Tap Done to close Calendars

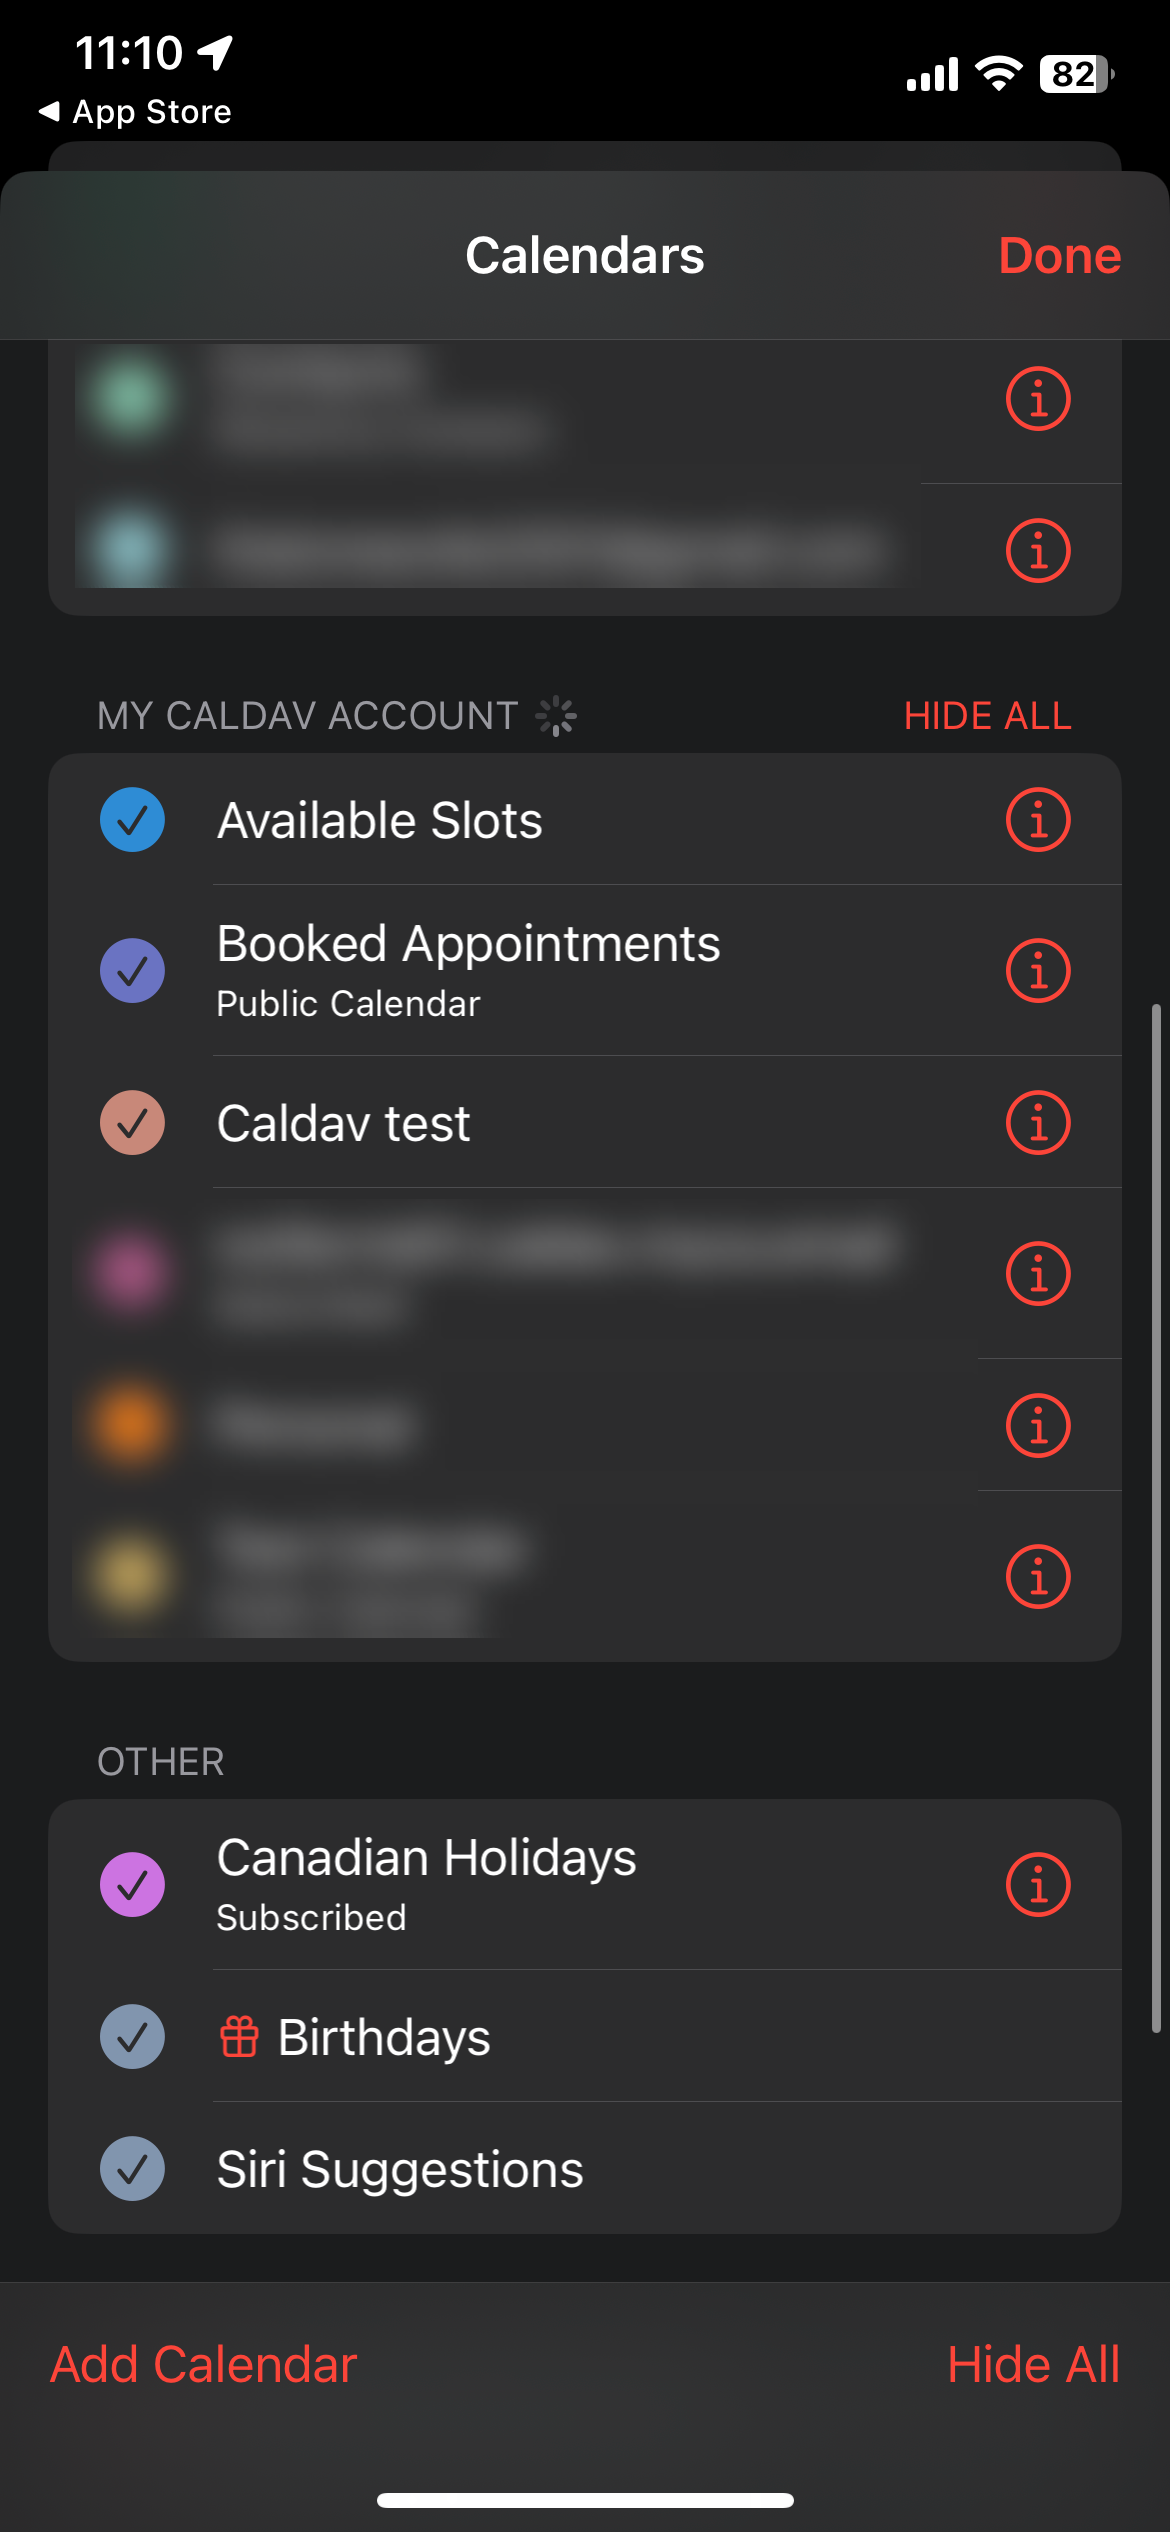[1059, 256]
